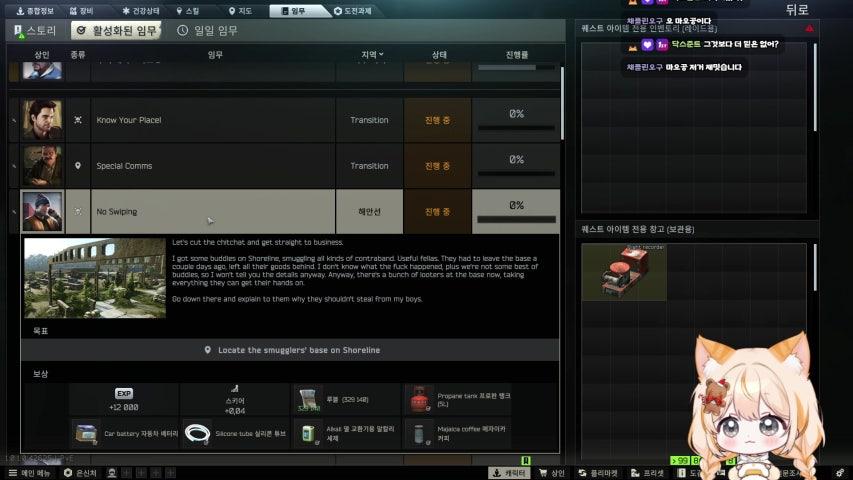Inspect the Alkali cleaner reward icon
This screenshot has width=853, height=480.
(x=308, y=434)
